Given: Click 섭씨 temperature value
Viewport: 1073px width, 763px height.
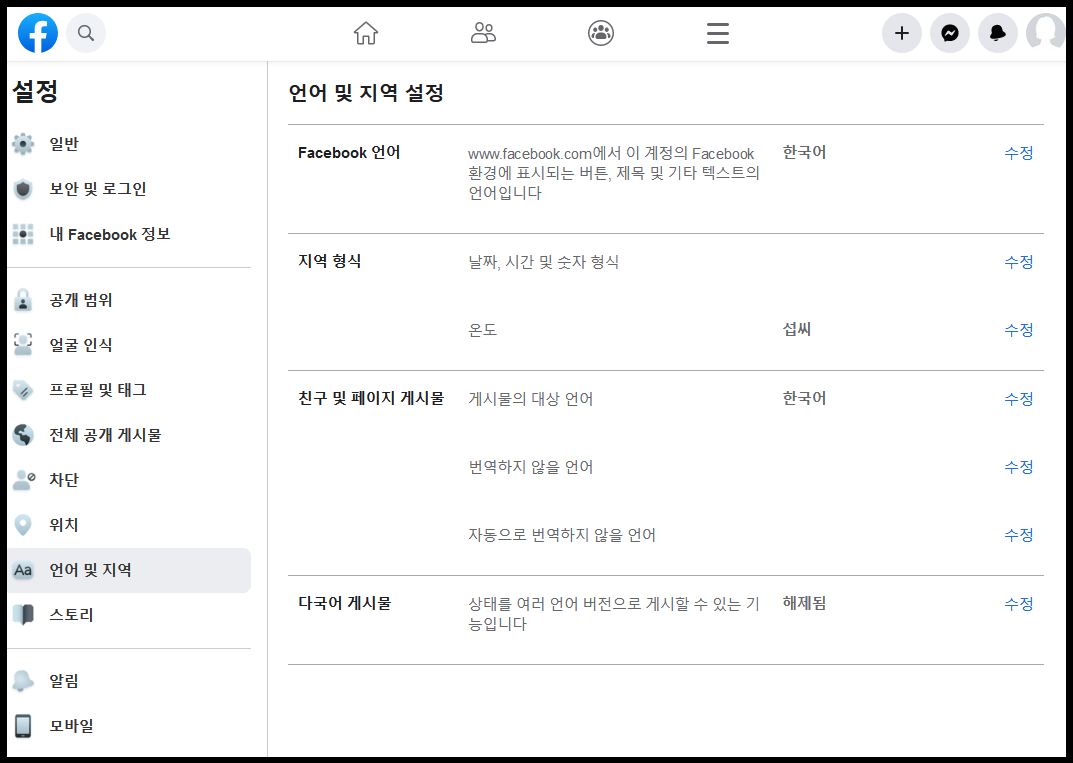Looking at the screenshot, I should [797, 330].
